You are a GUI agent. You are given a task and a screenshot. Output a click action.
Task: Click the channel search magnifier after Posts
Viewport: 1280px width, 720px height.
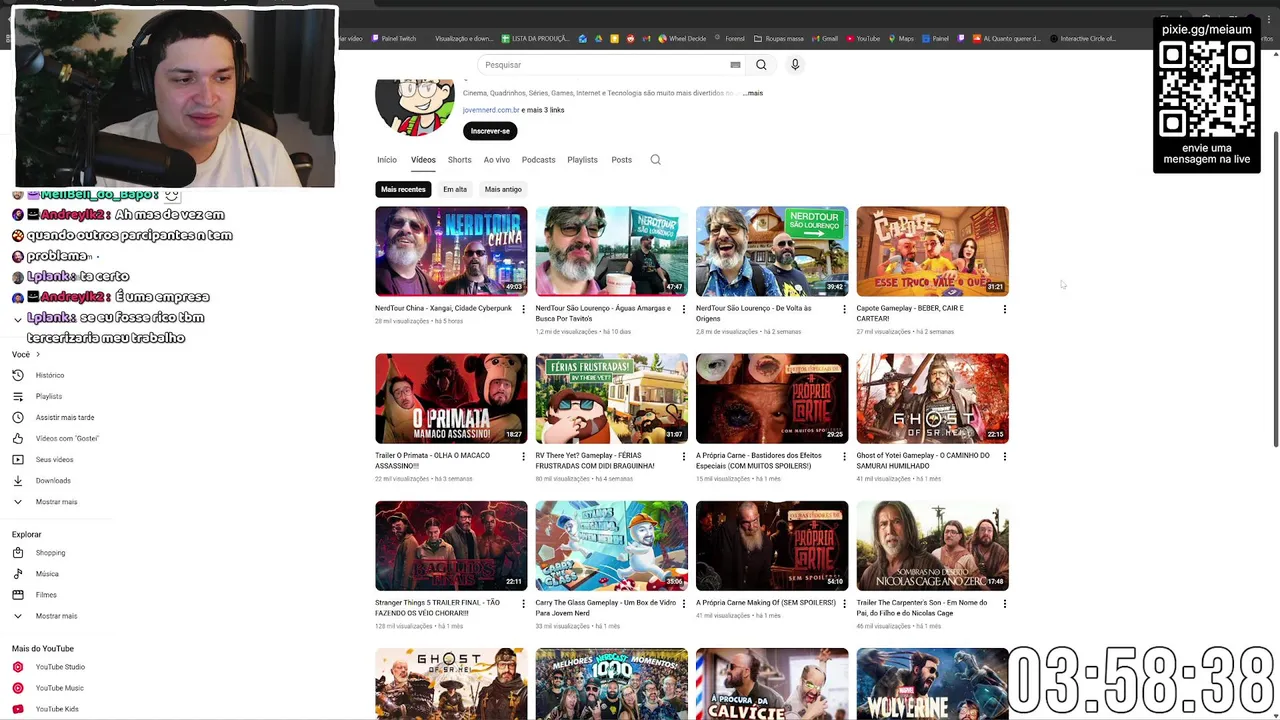(656, 160)
